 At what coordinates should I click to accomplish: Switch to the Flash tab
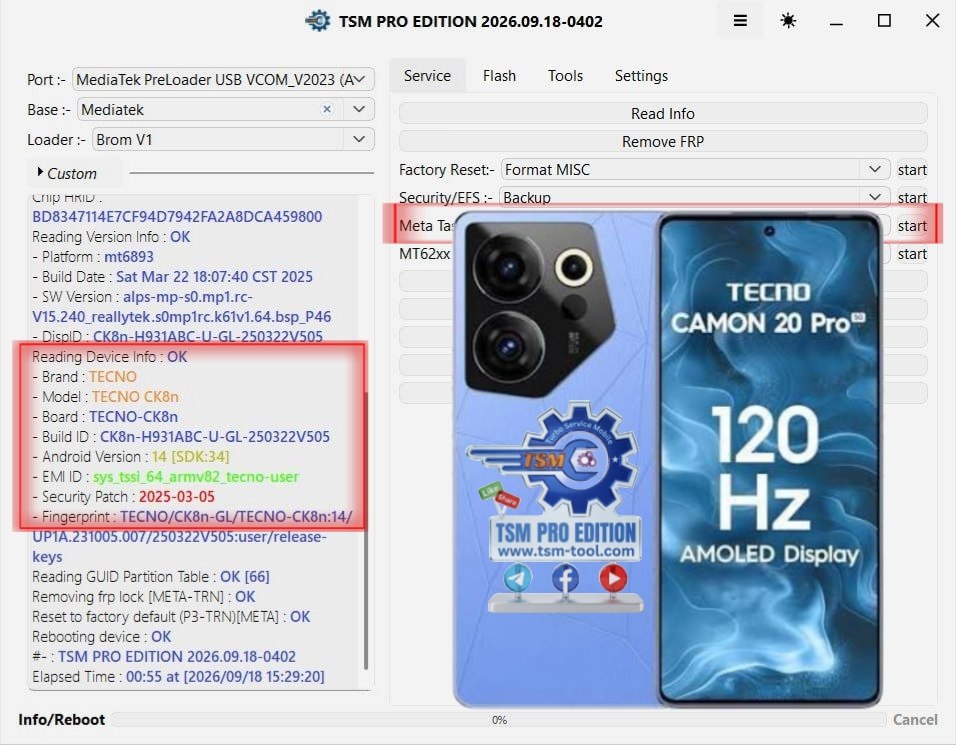point(499,76)
